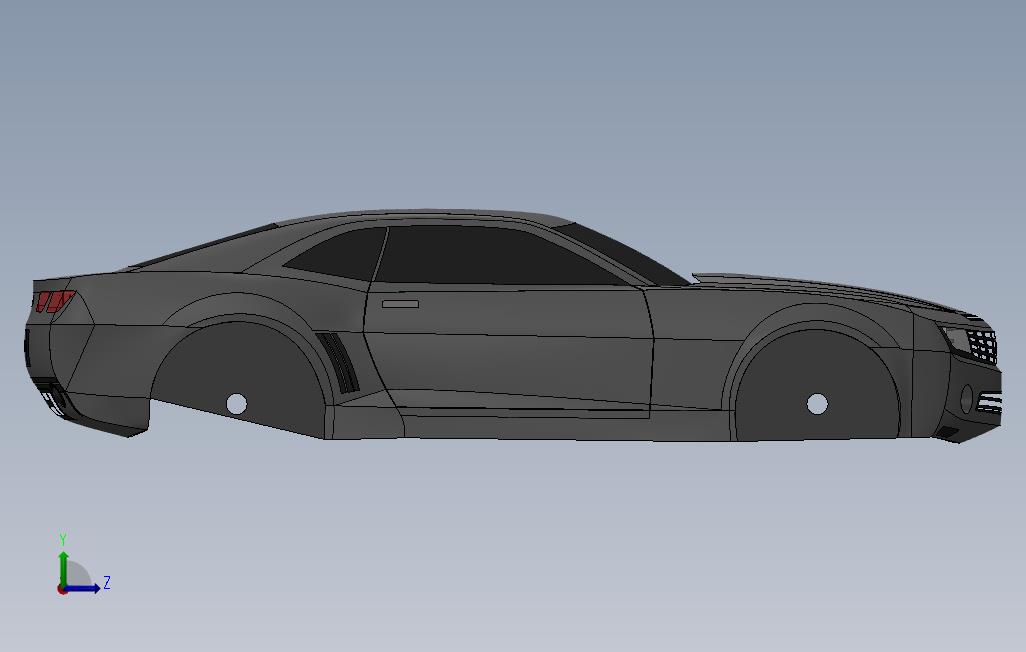
Task: Select the rear wheel hub hole
Action: [236, 404]
